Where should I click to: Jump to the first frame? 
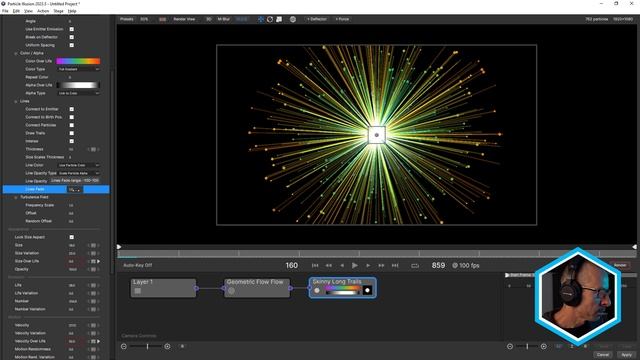(x=315, y=265)
